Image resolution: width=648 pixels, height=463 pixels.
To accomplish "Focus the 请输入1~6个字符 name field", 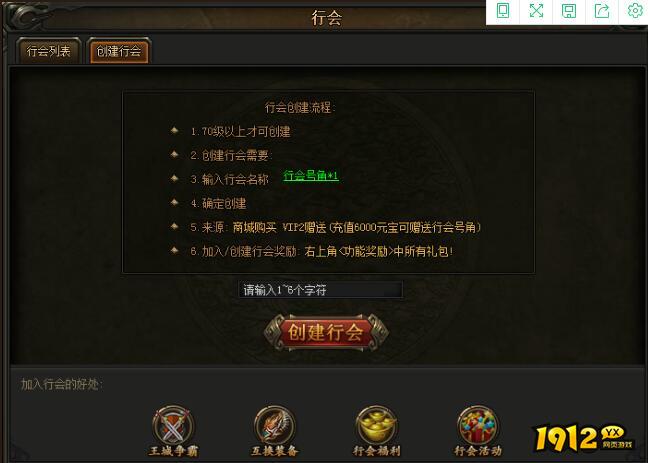I will tap(320, 290).
